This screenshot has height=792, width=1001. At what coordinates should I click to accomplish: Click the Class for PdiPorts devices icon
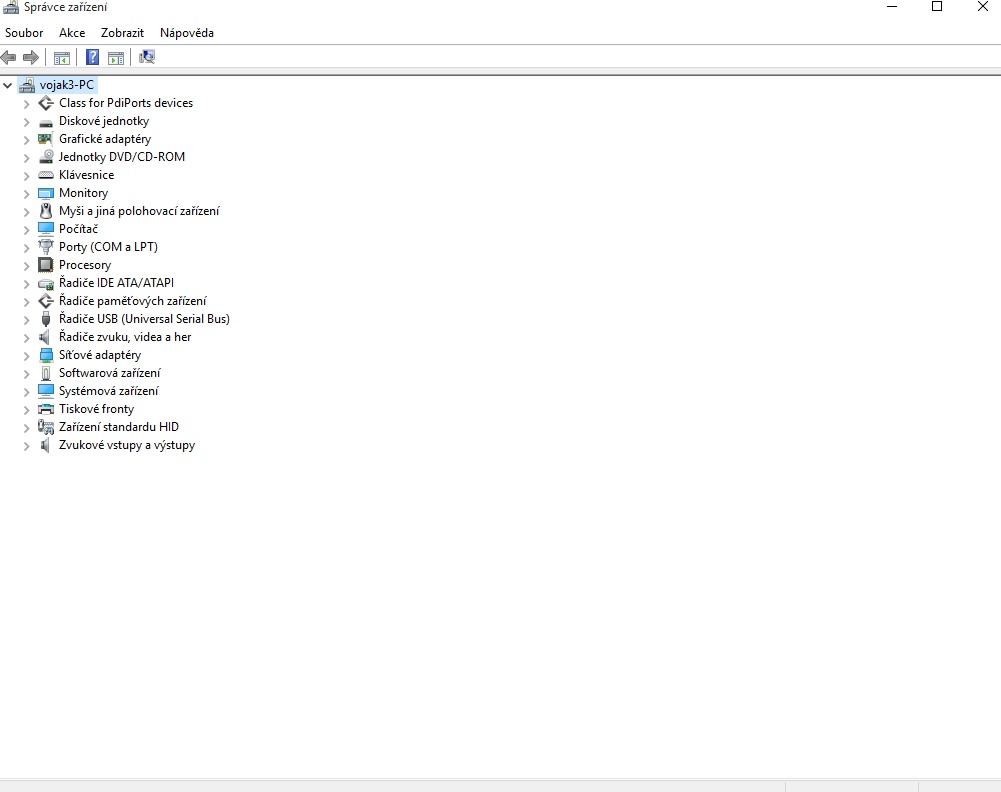[46, 103]
